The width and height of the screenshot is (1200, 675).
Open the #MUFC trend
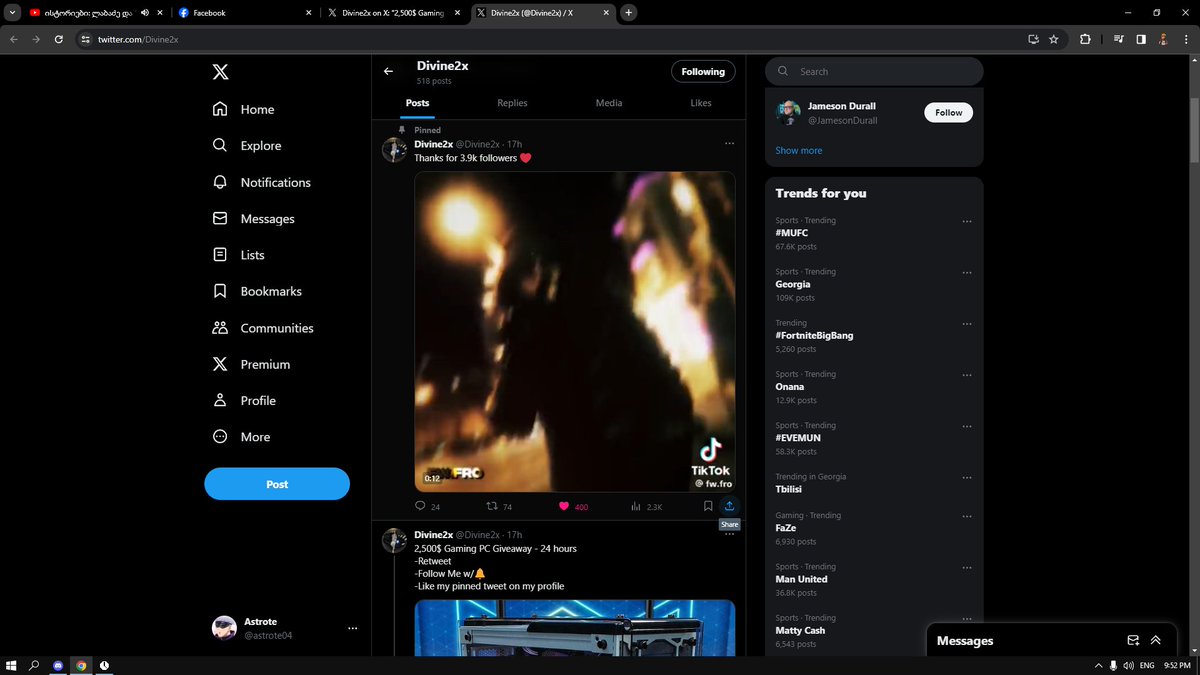point(792,233)
